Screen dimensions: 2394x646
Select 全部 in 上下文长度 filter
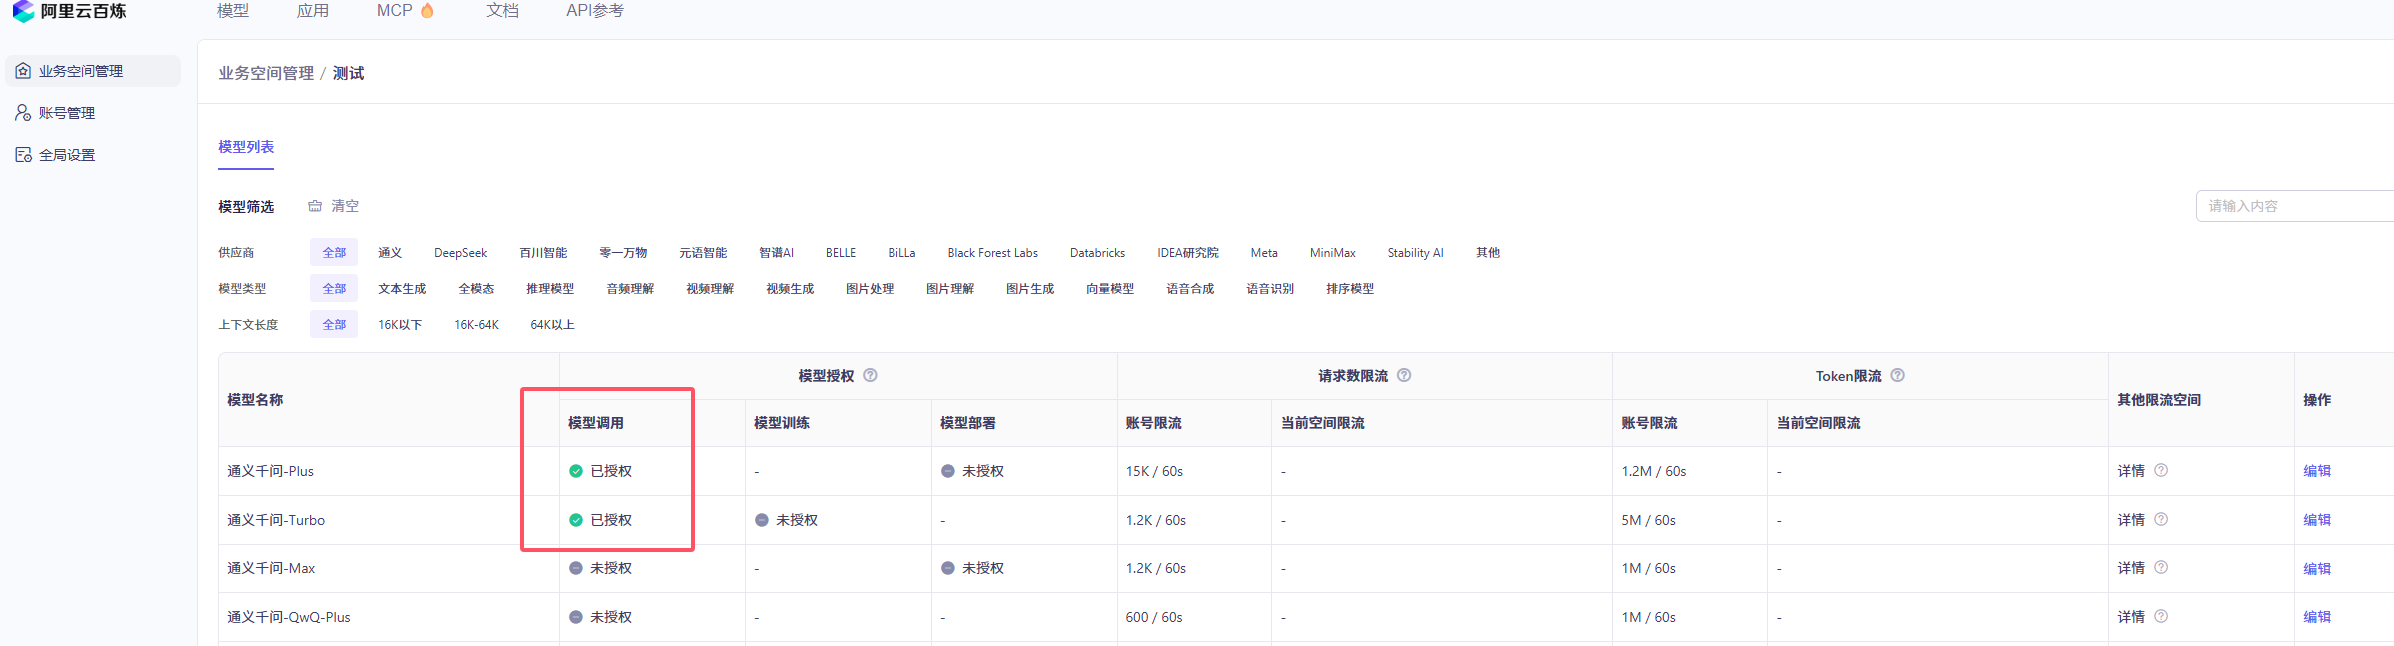(334, 325)
